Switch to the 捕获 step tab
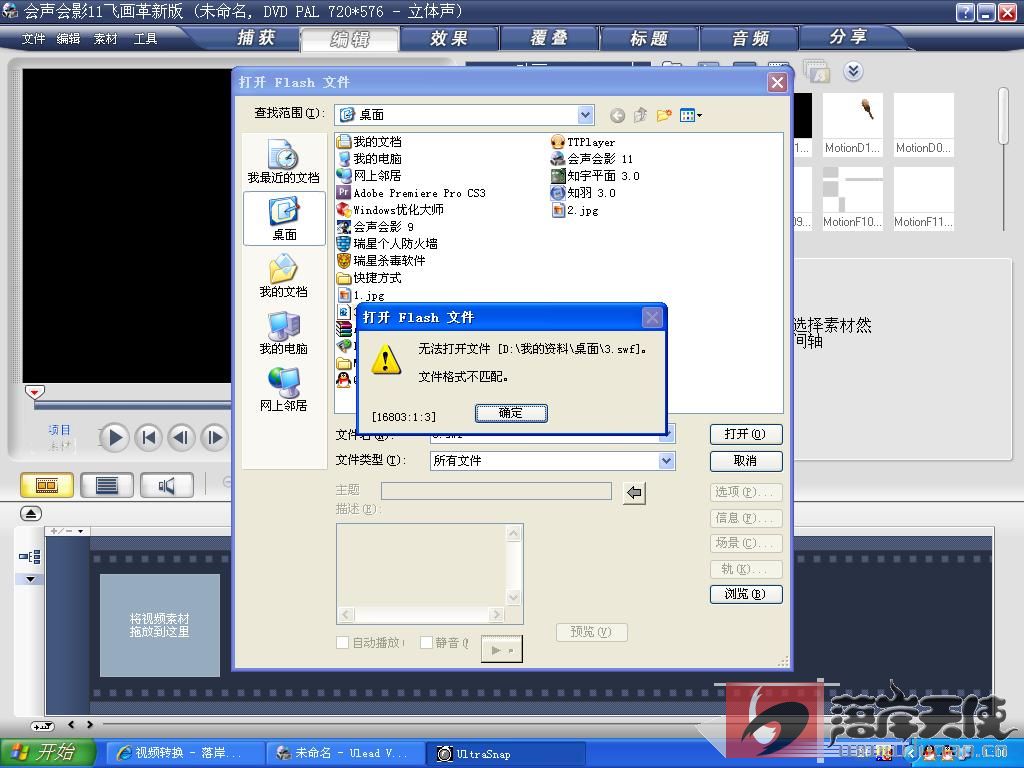This screenshot has height=768, width=1024. pyautogui.click(x=256, y=38)
